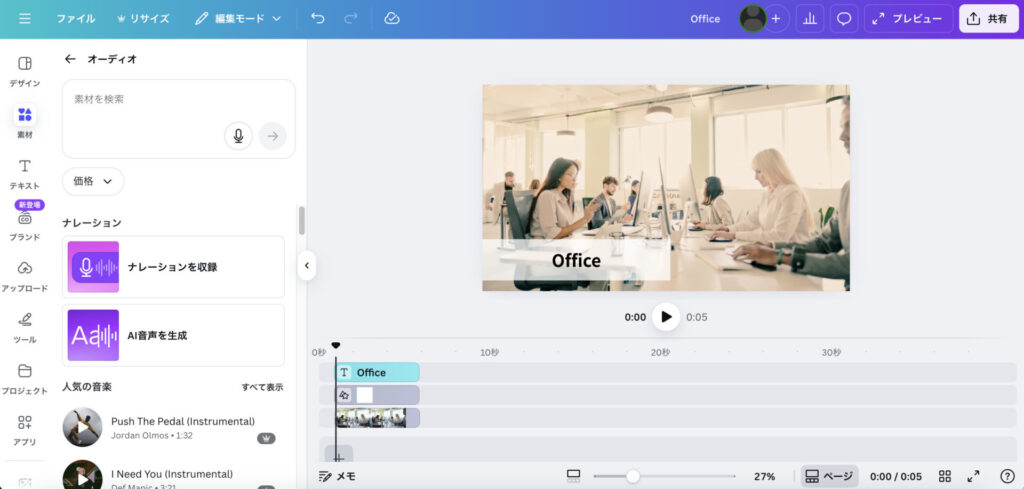Open the comments speech bubble icon
This screenshot has width=1024, height=489.
click(844, 18)
